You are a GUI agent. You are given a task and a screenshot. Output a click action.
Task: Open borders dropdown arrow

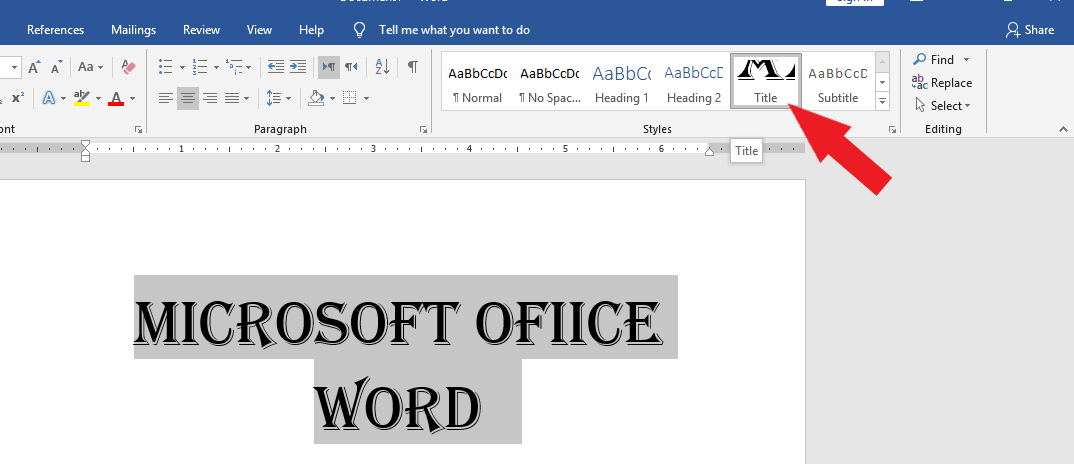(x=366, y=99)
